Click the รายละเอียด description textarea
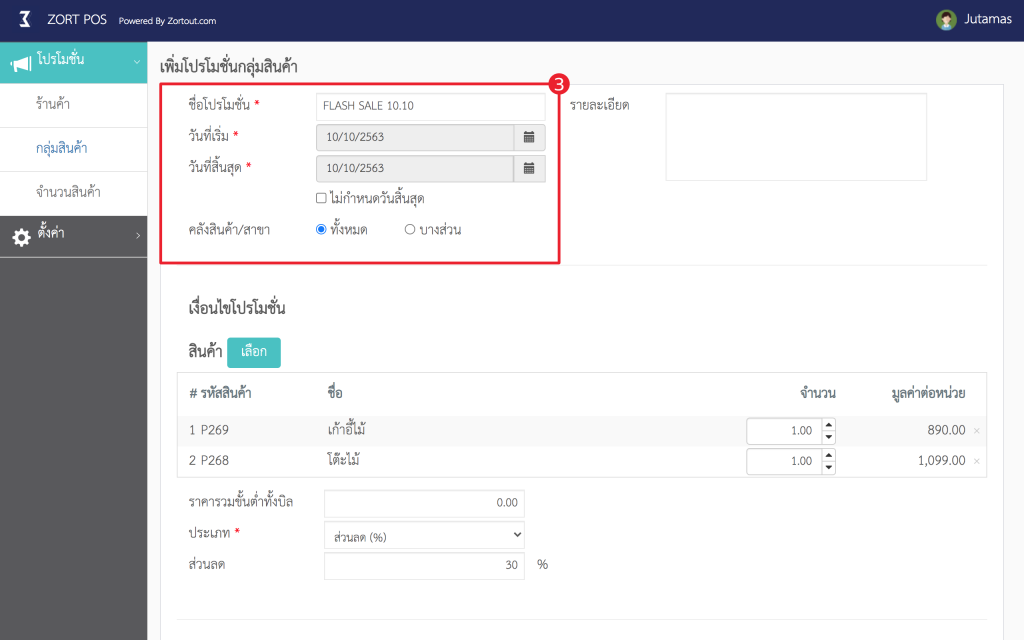 pyautogui.click(x=796, y=135)
